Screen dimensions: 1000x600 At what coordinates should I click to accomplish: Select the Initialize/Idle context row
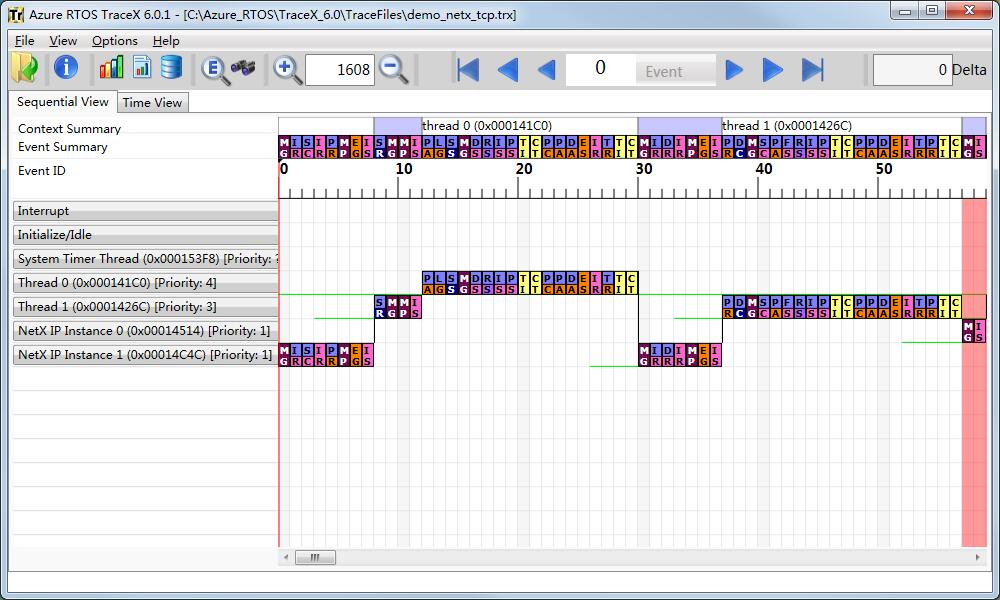click(x=145, y=235)
